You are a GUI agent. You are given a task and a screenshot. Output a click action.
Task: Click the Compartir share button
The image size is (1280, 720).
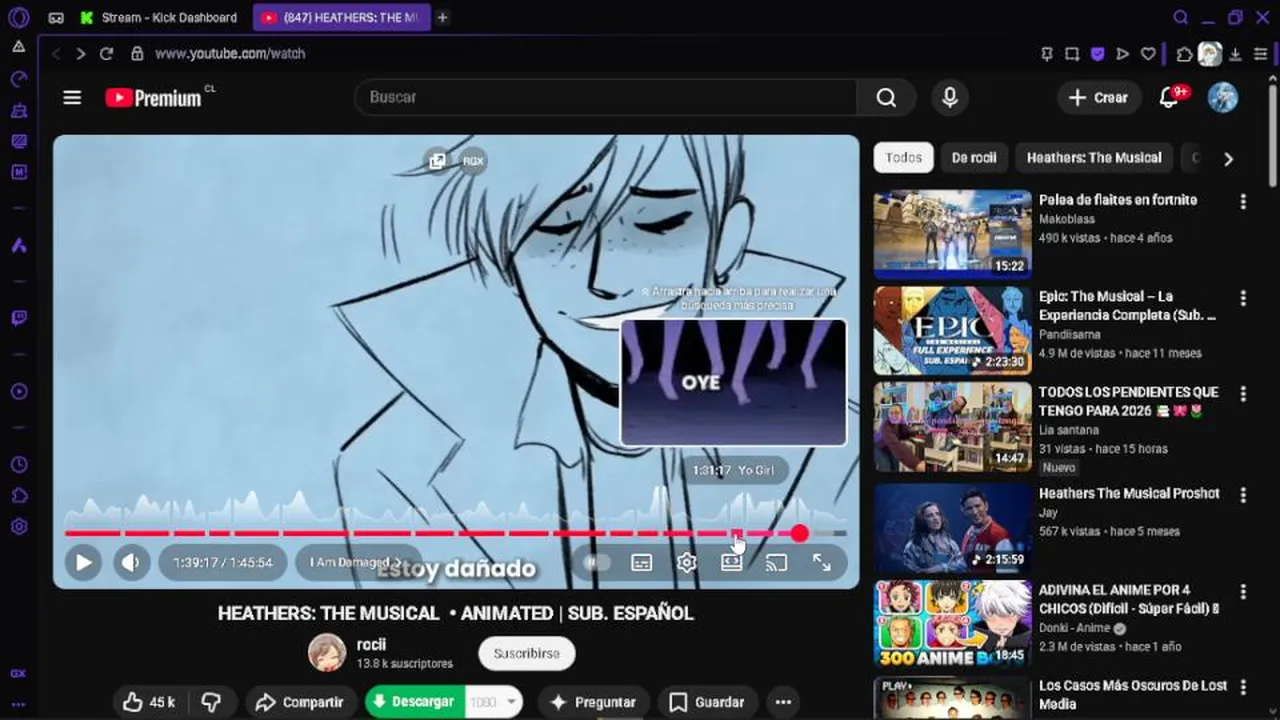pyautogui.click(x=299, y=702)
